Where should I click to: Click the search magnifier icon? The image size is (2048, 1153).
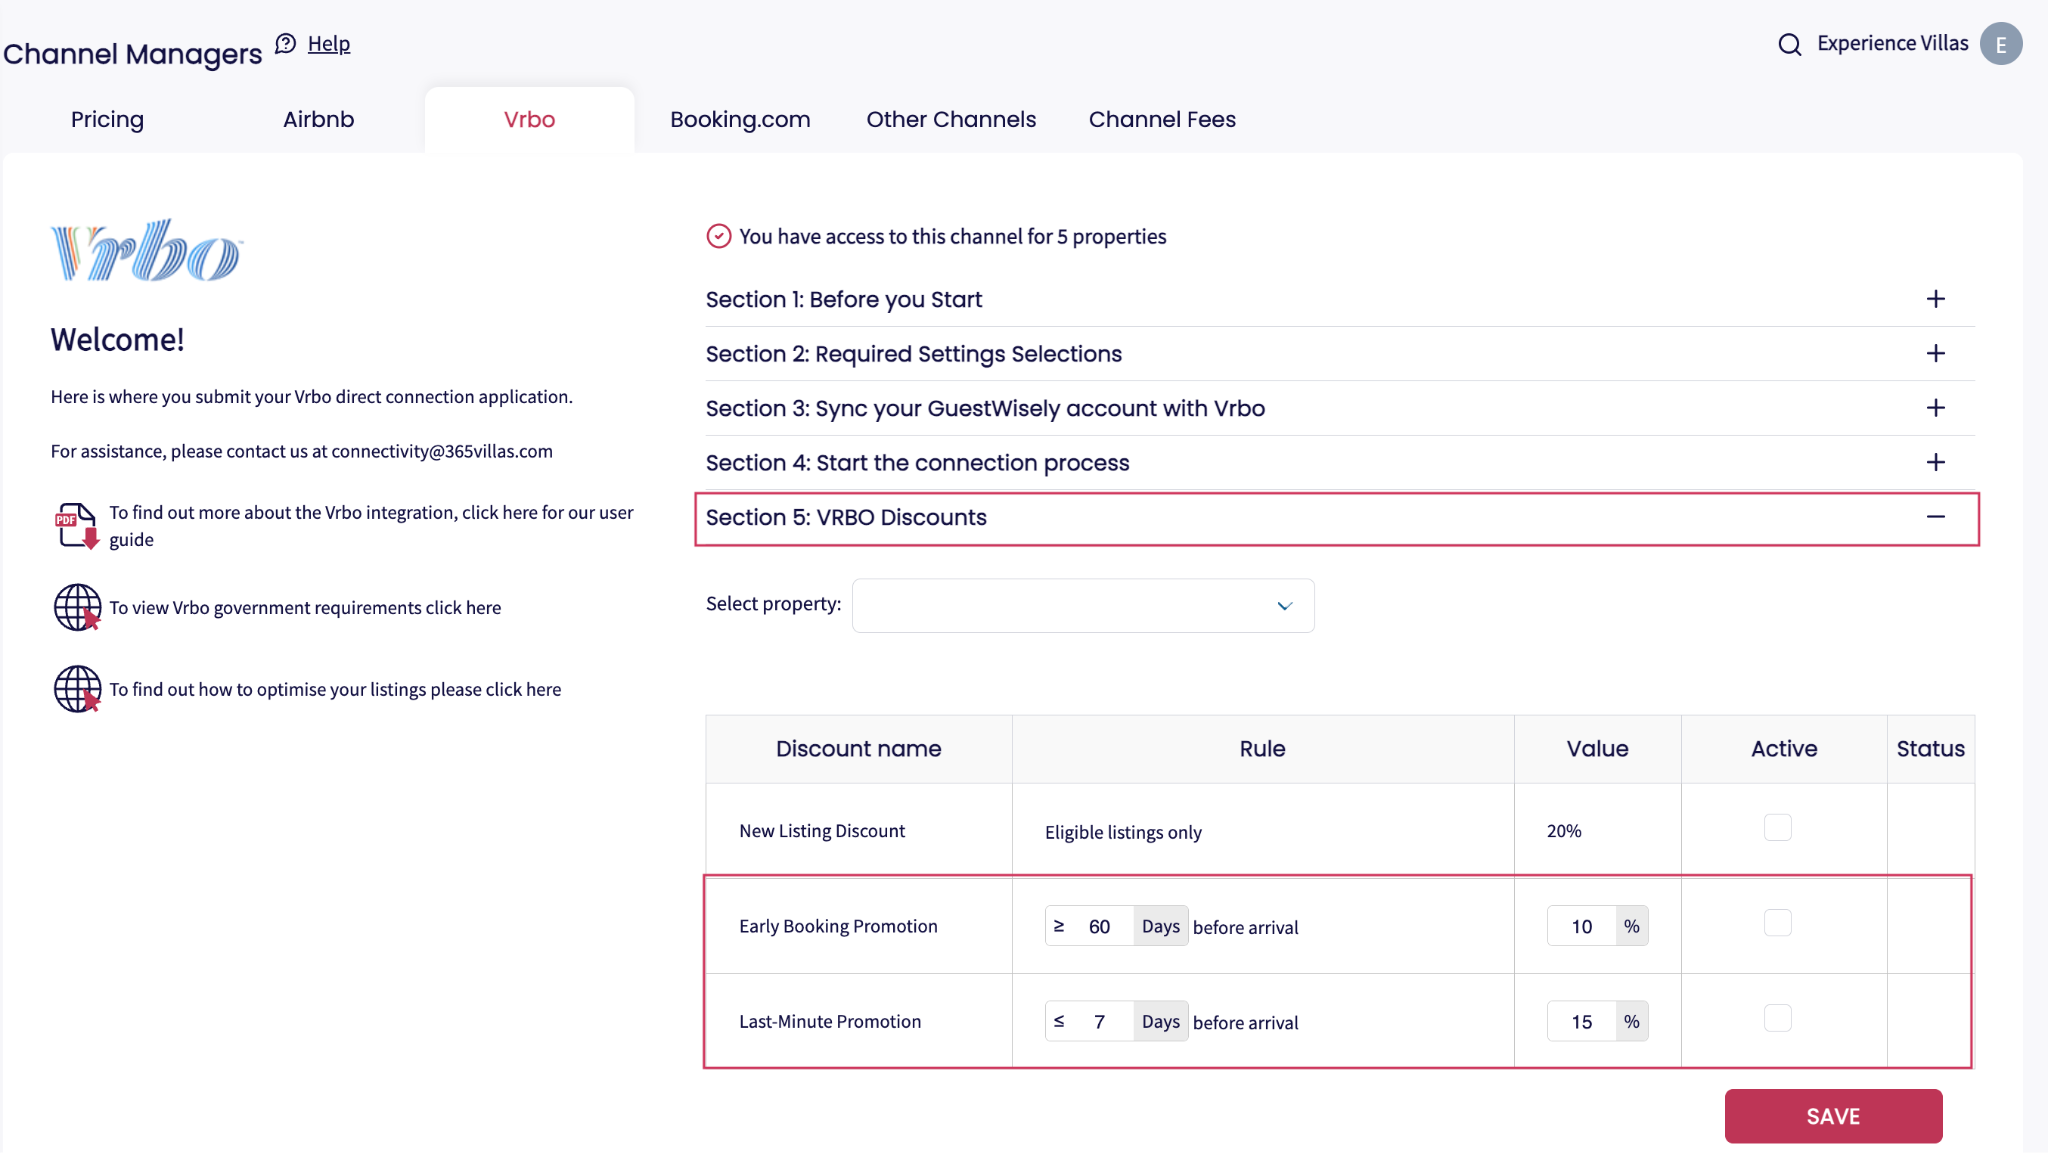(1789, 45)
